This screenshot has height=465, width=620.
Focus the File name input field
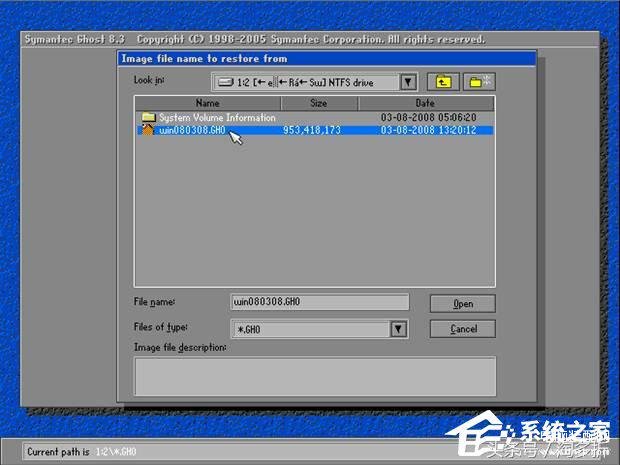point(319,302)
